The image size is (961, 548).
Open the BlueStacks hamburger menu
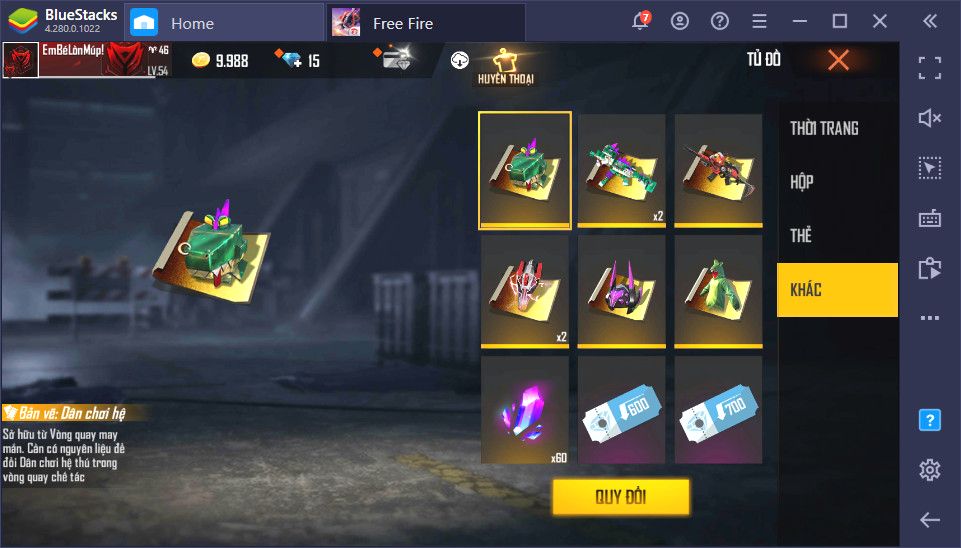759,21
